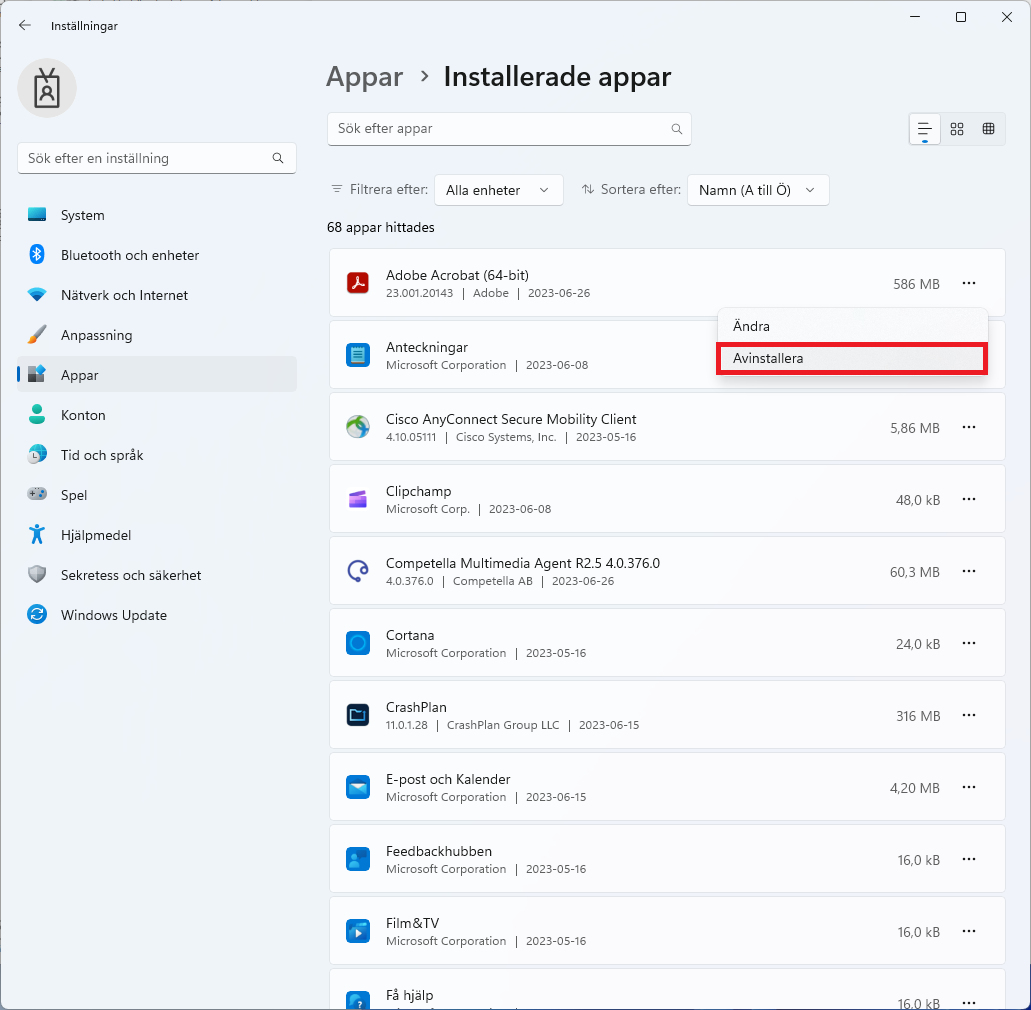Click the E-post och Kalender app icon

tap(358, 787)
